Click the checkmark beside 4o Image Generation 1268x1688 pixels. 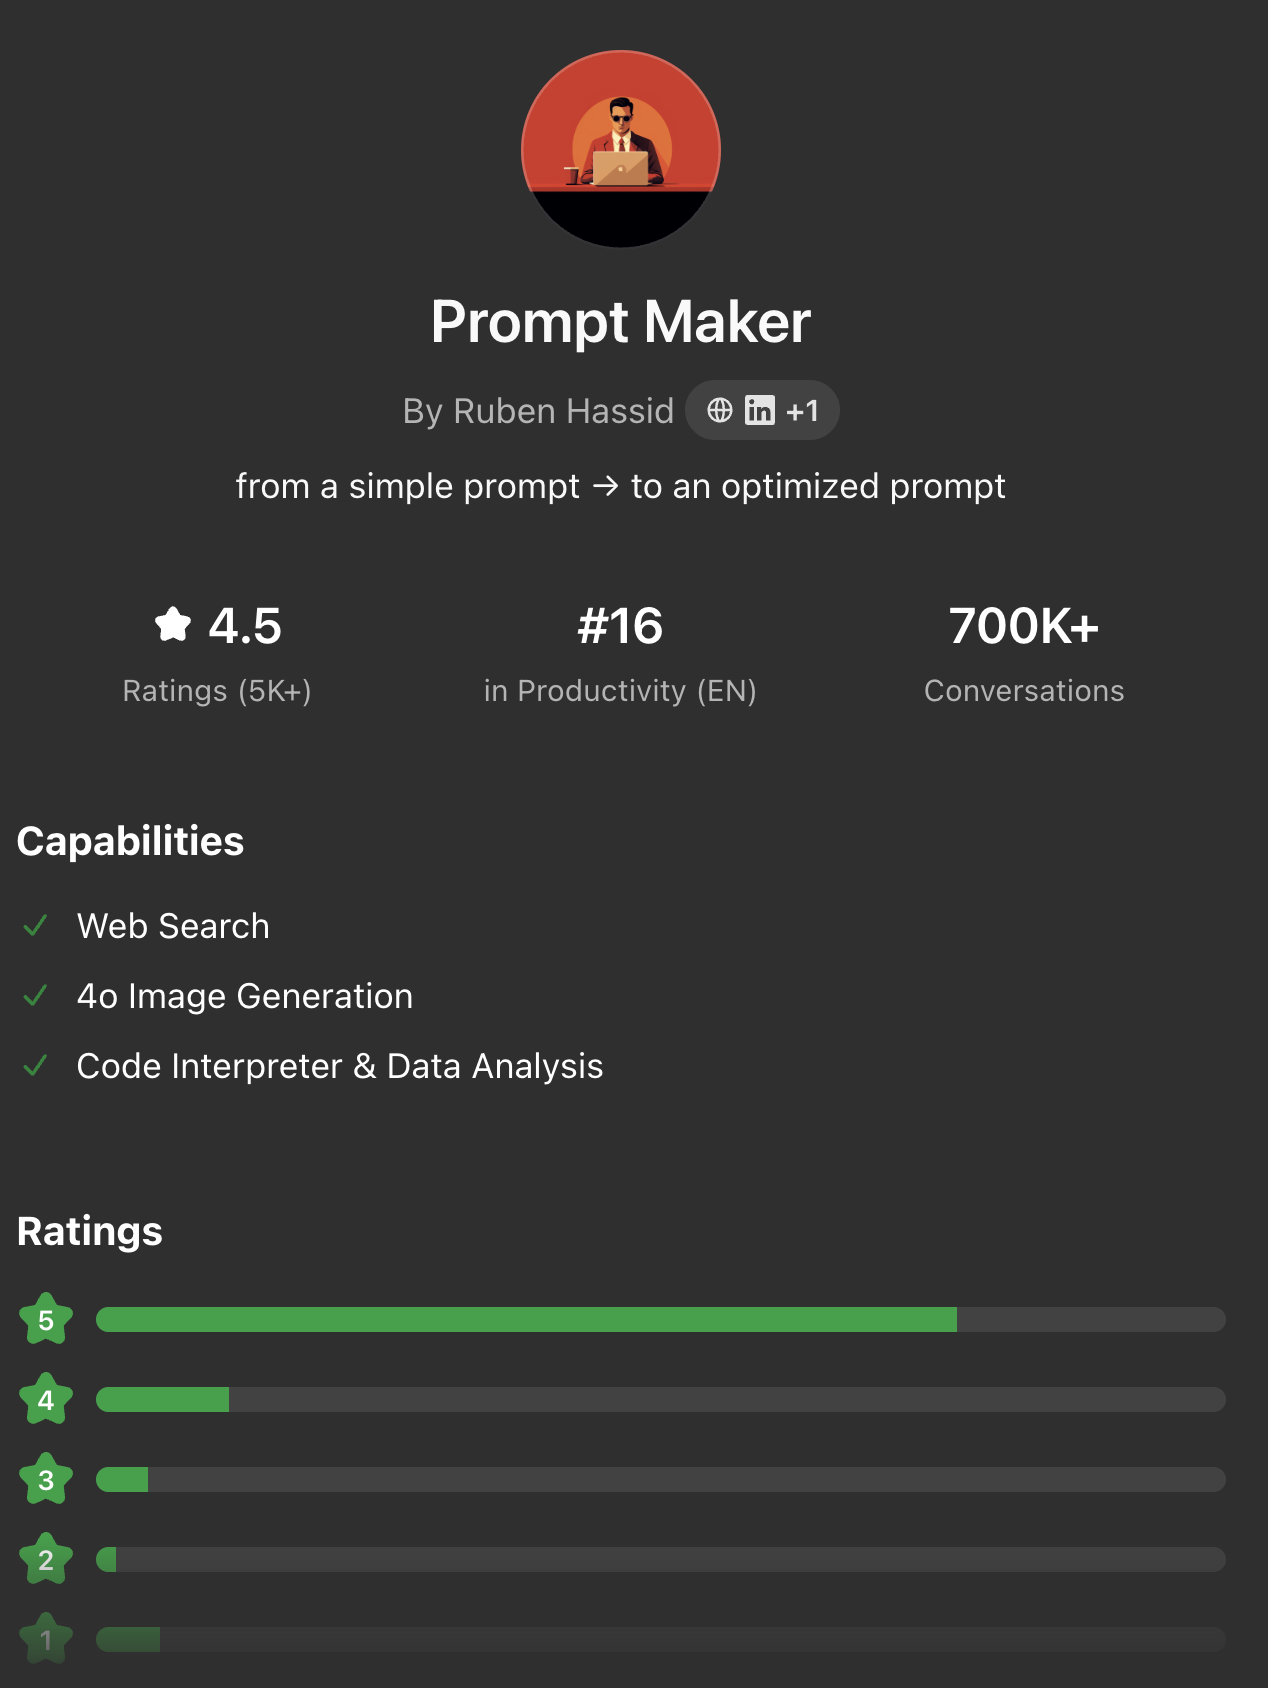point(35,995)
